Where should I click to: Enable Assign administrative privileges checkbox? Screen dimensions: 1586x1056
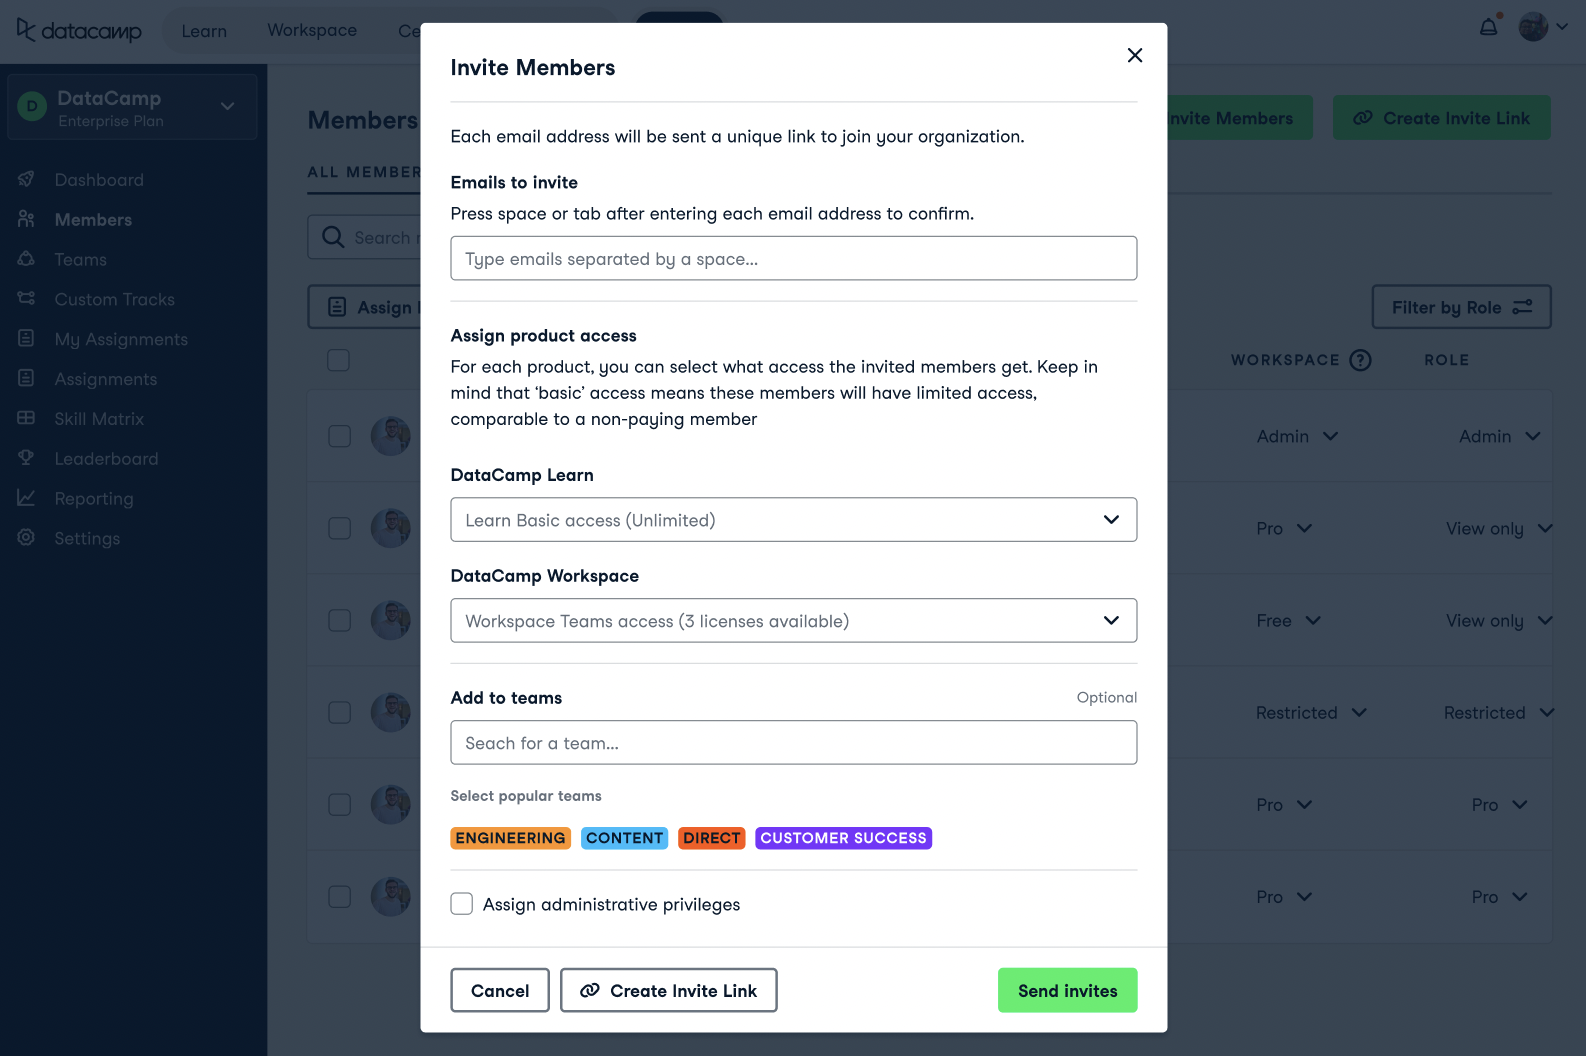tap(462, 904)
